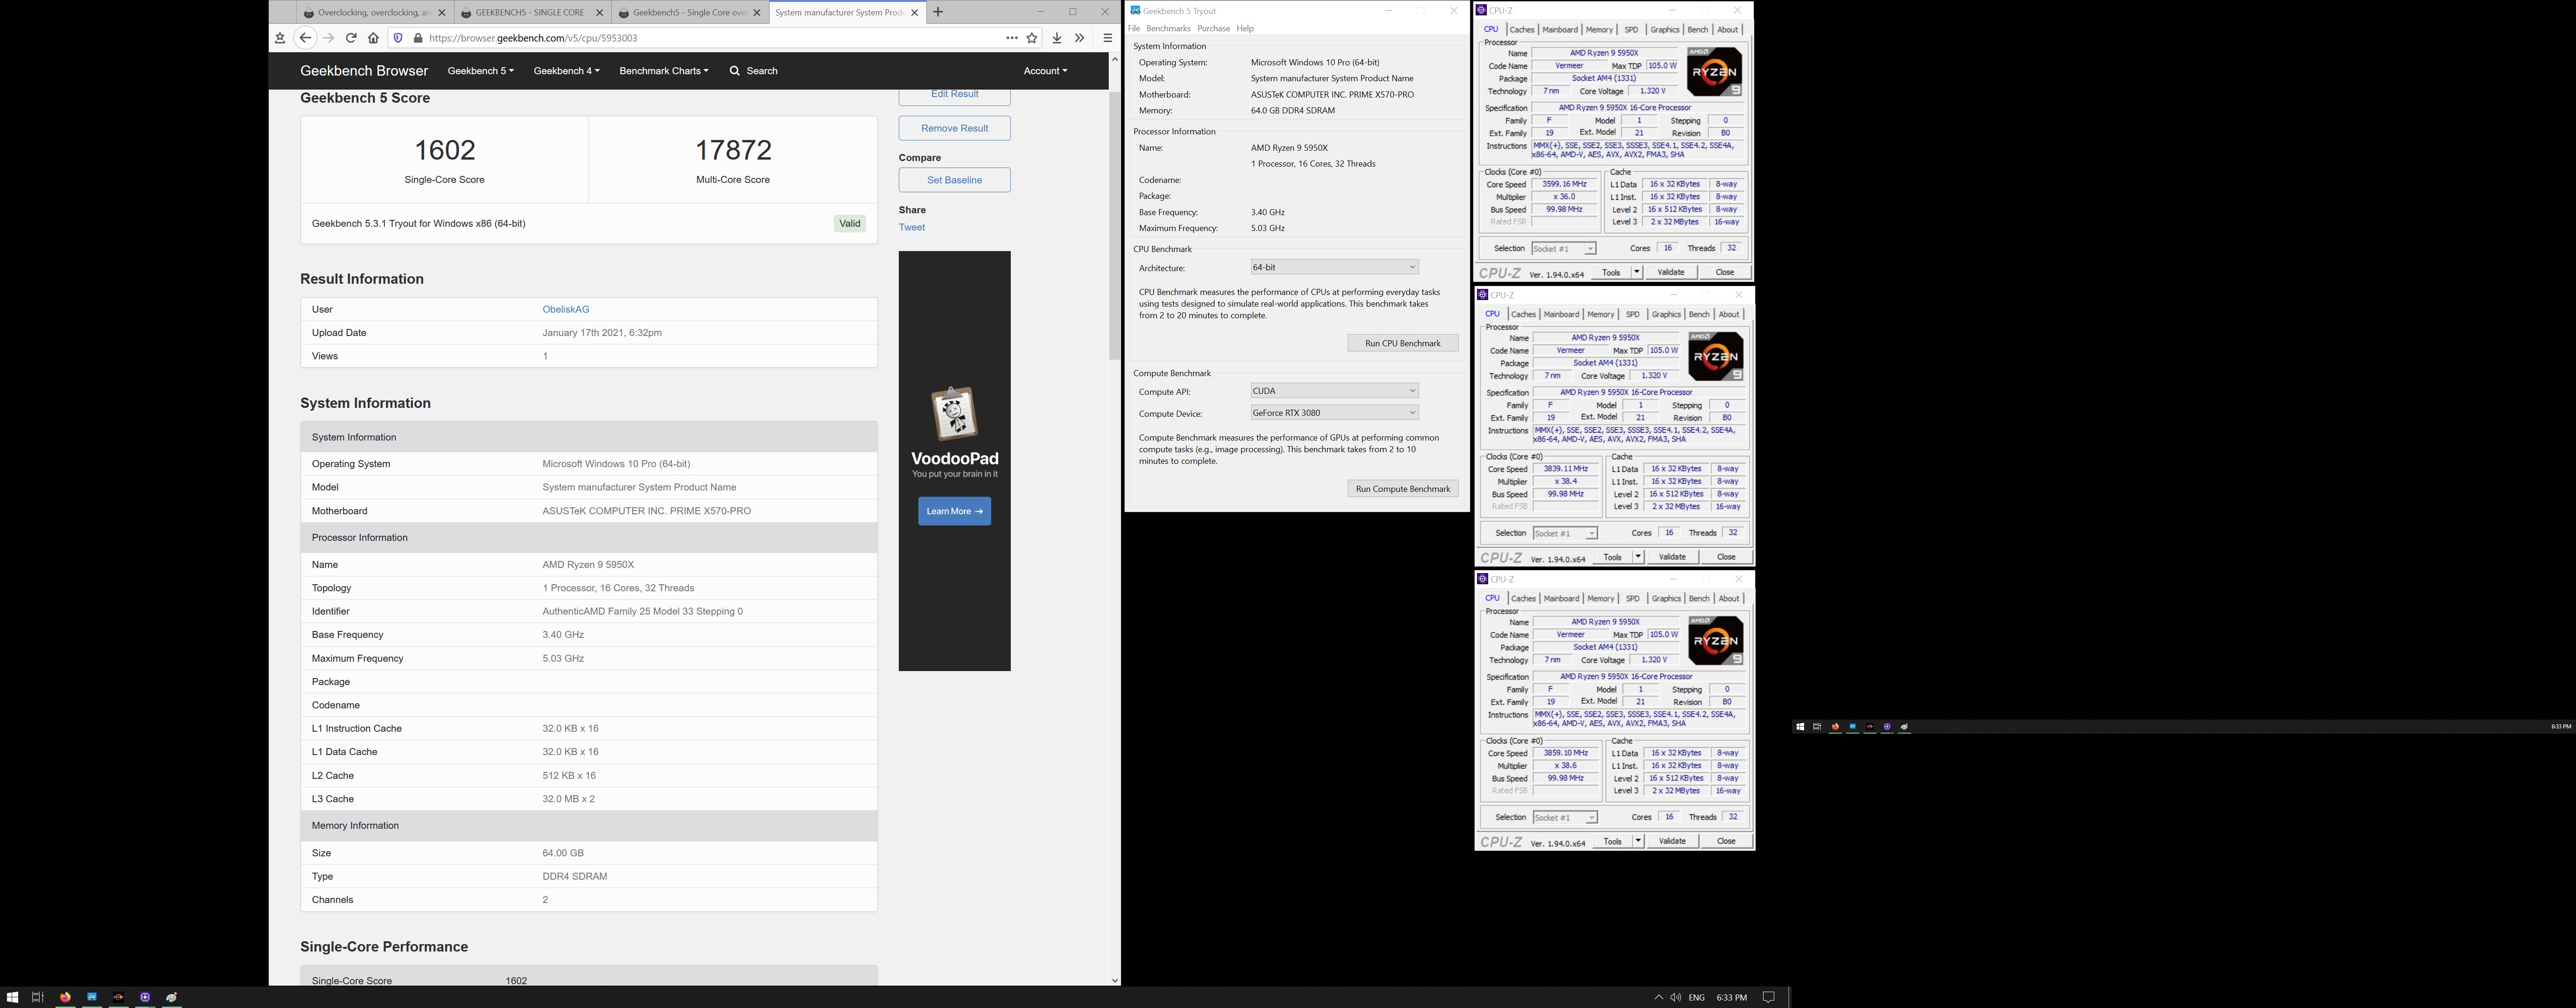Click the Ryzen logo in the top CPU-Z window
Screen dimensions: 2576x1008
click(x=1714, y=71)
